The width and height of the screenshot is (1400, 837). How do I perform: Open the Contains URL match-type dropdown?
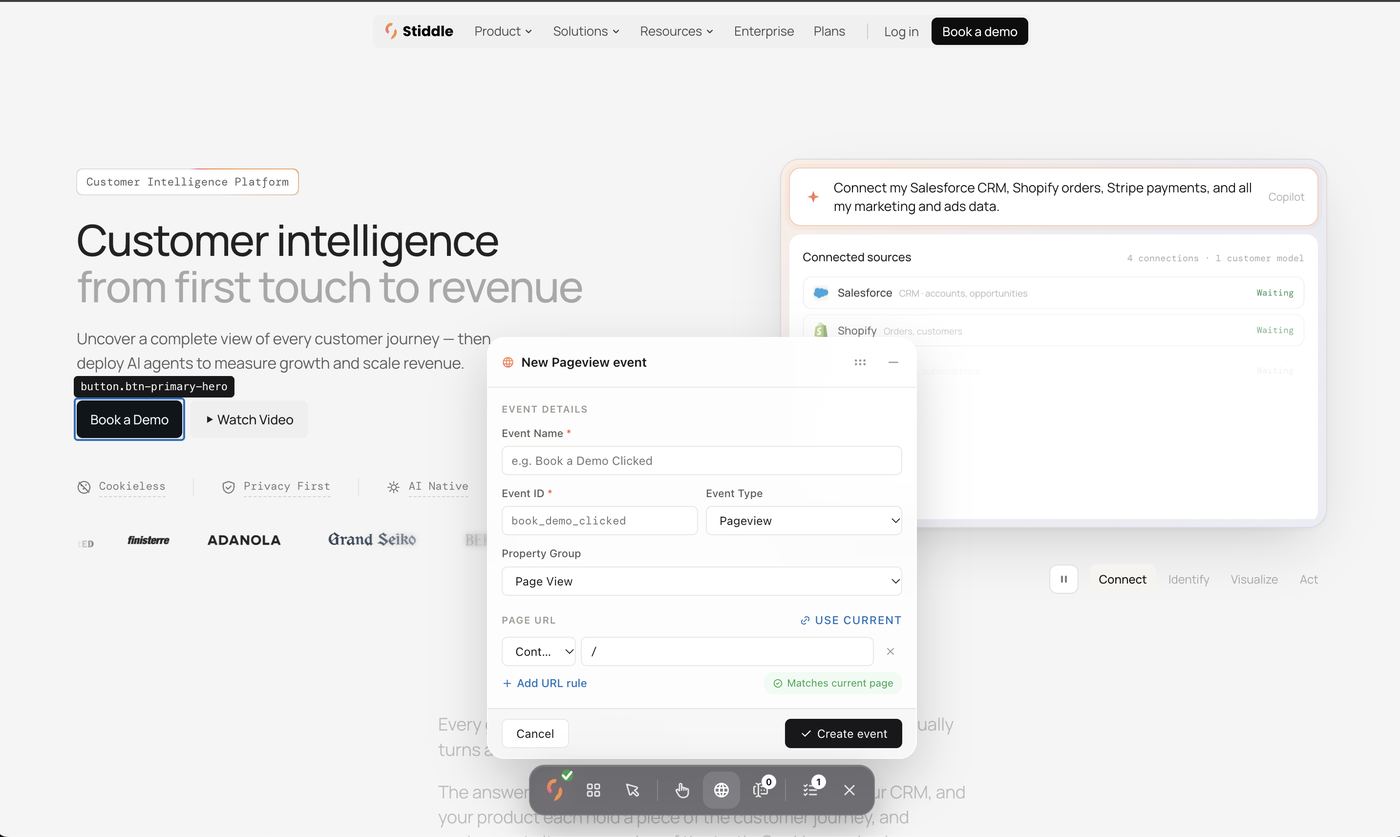[x=539, y=651]
